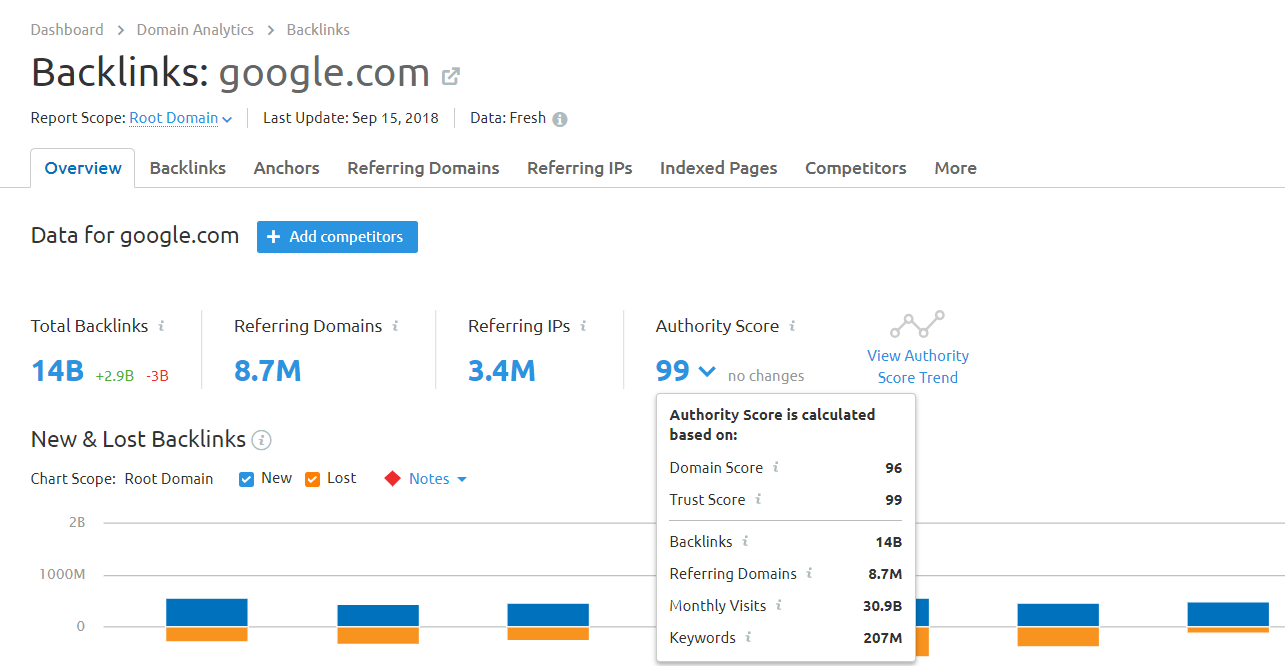Screen dimensions: 1285x666
Task: Click Domain Analytics in the breadcrumb
Action: (195, 30)
